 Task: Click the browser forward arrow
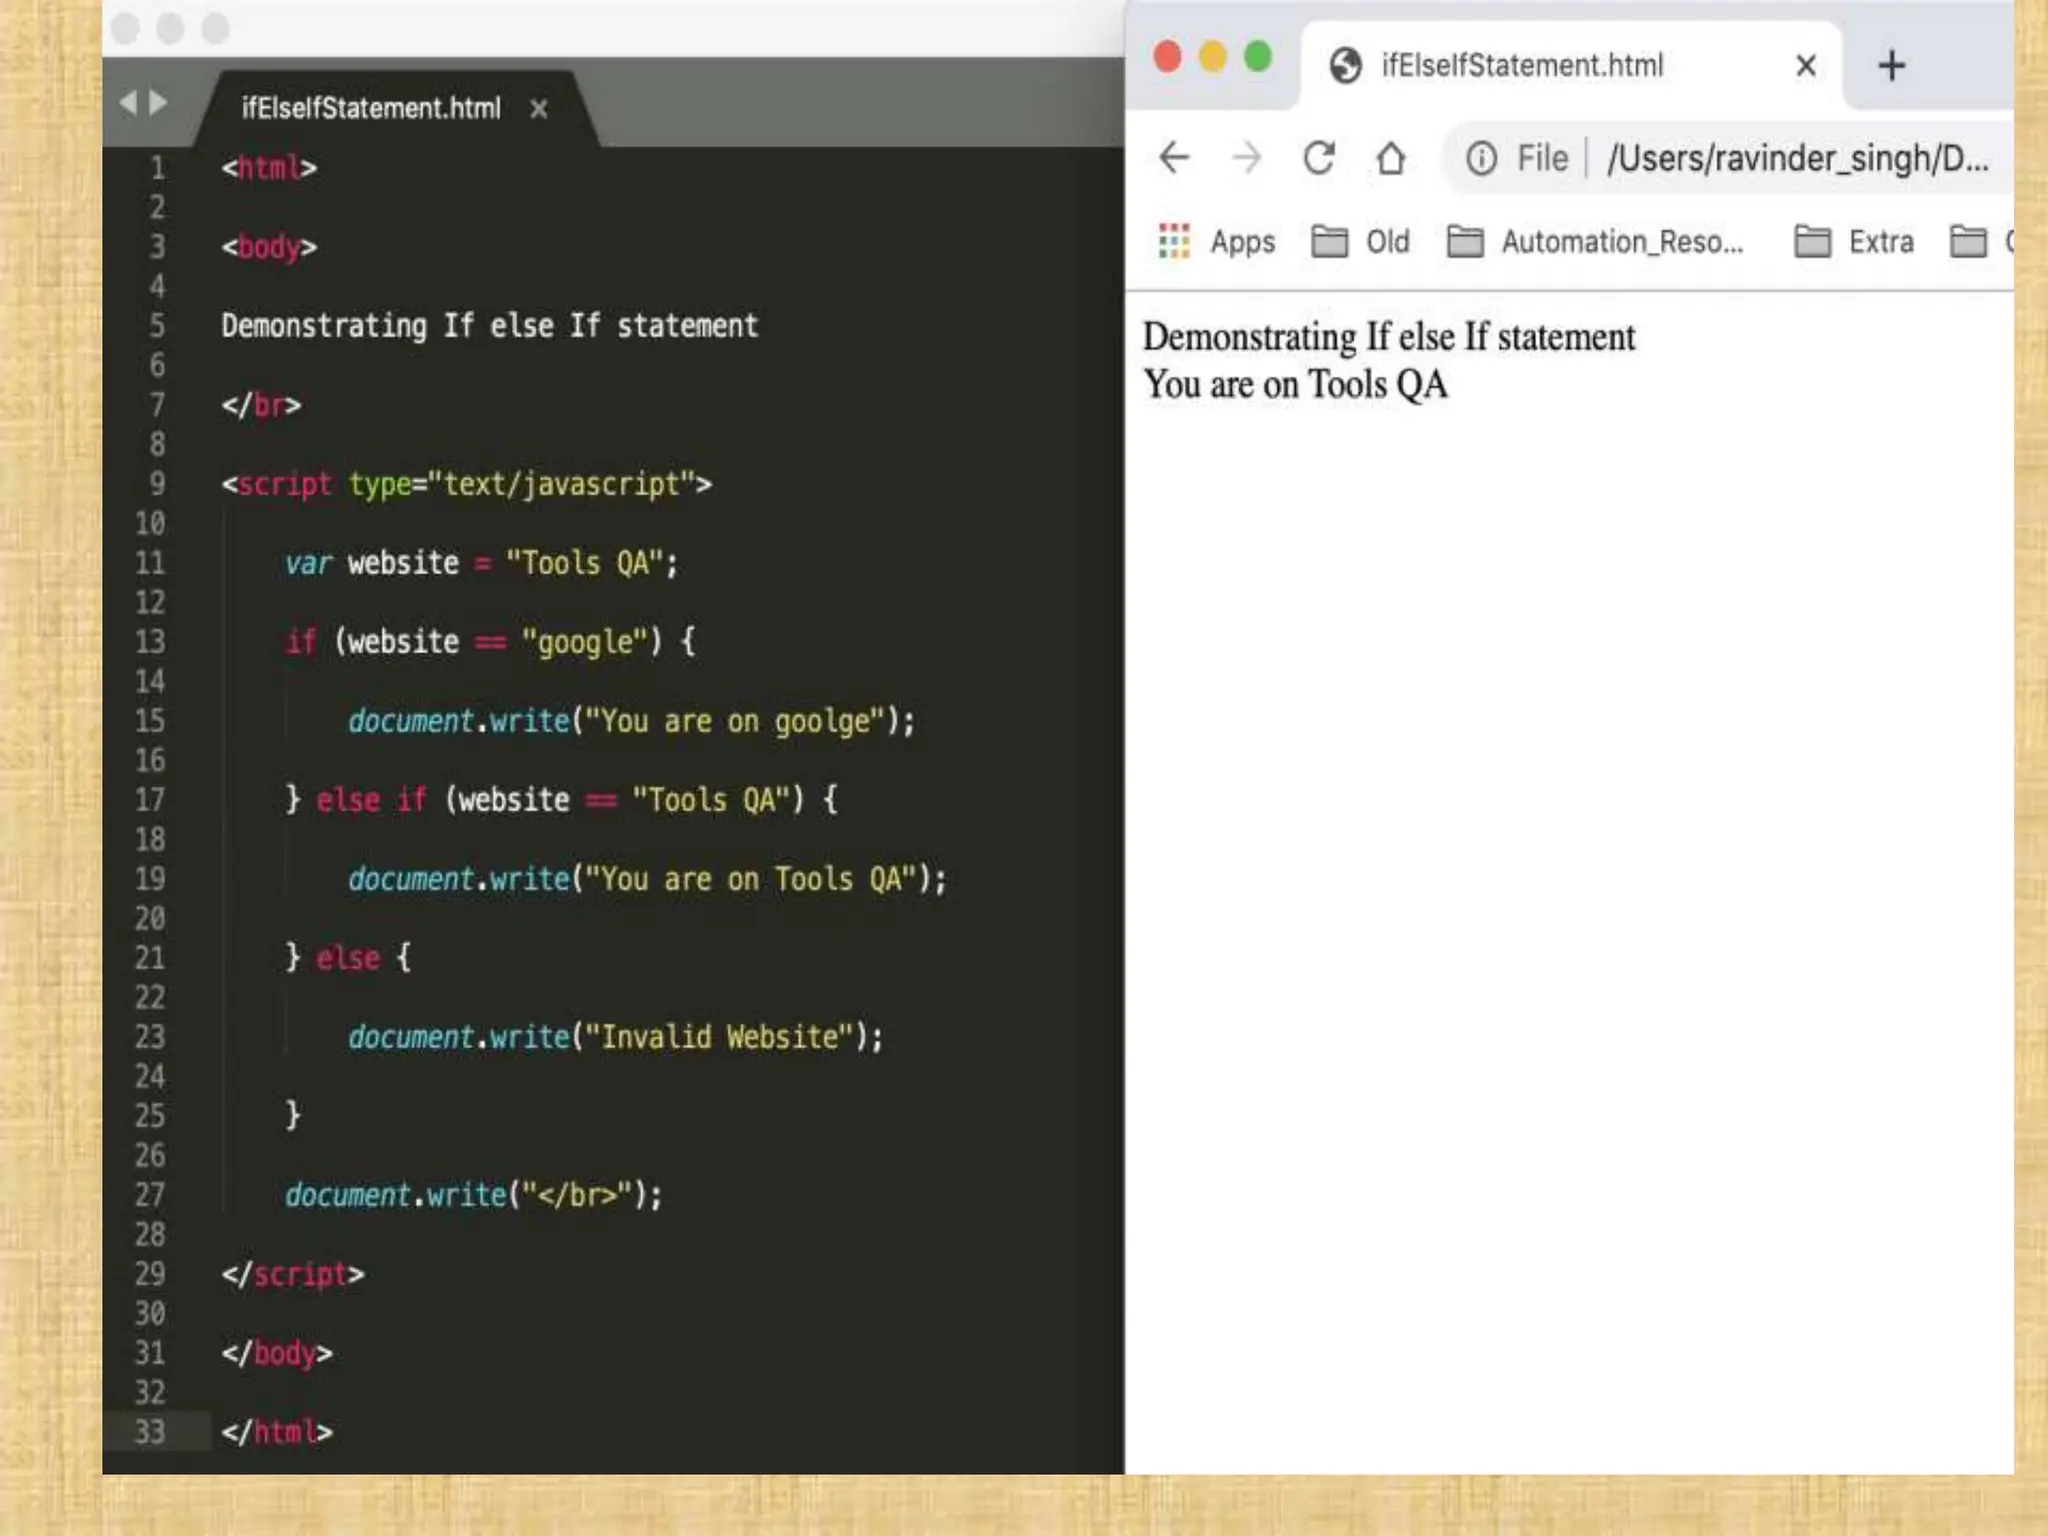pyautogui.click(x=1246, y=158)
